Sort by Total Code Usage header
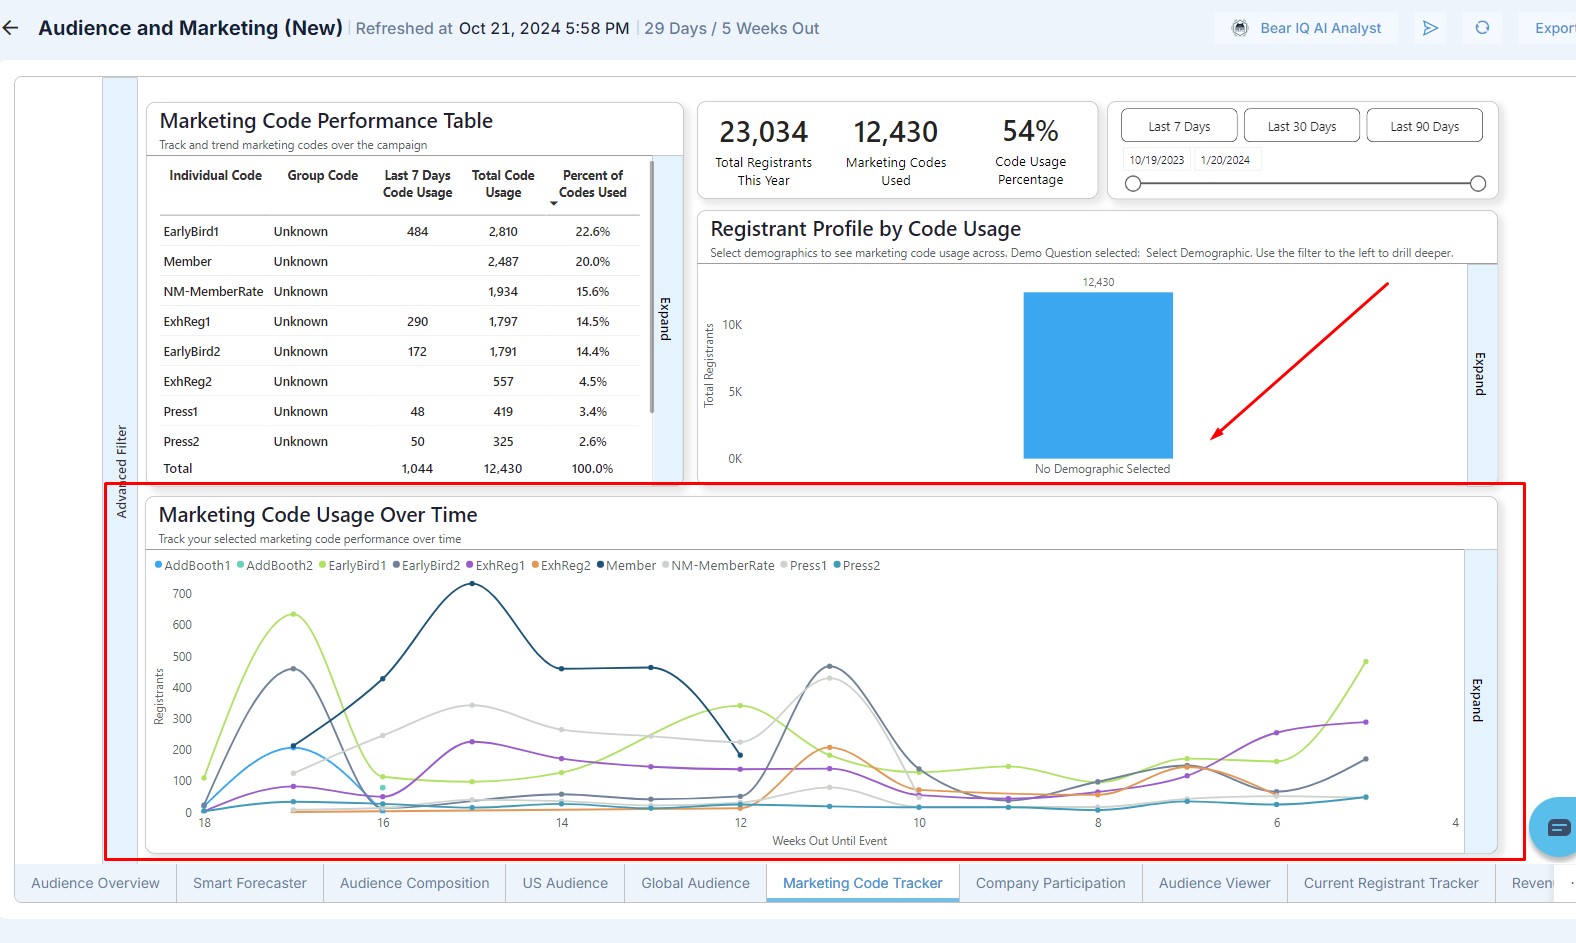Image resolution: width=1576 pixels, height=943 pixels. click(x=503, y=184)
